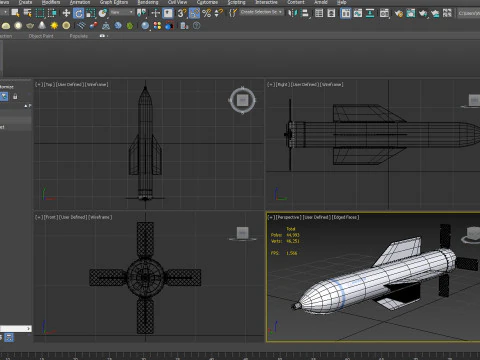This screenshot has height=360, width=480.
Task: Open the User Defined menu in Front viewport
Action: pyautogui.click(x=72, y=217)
